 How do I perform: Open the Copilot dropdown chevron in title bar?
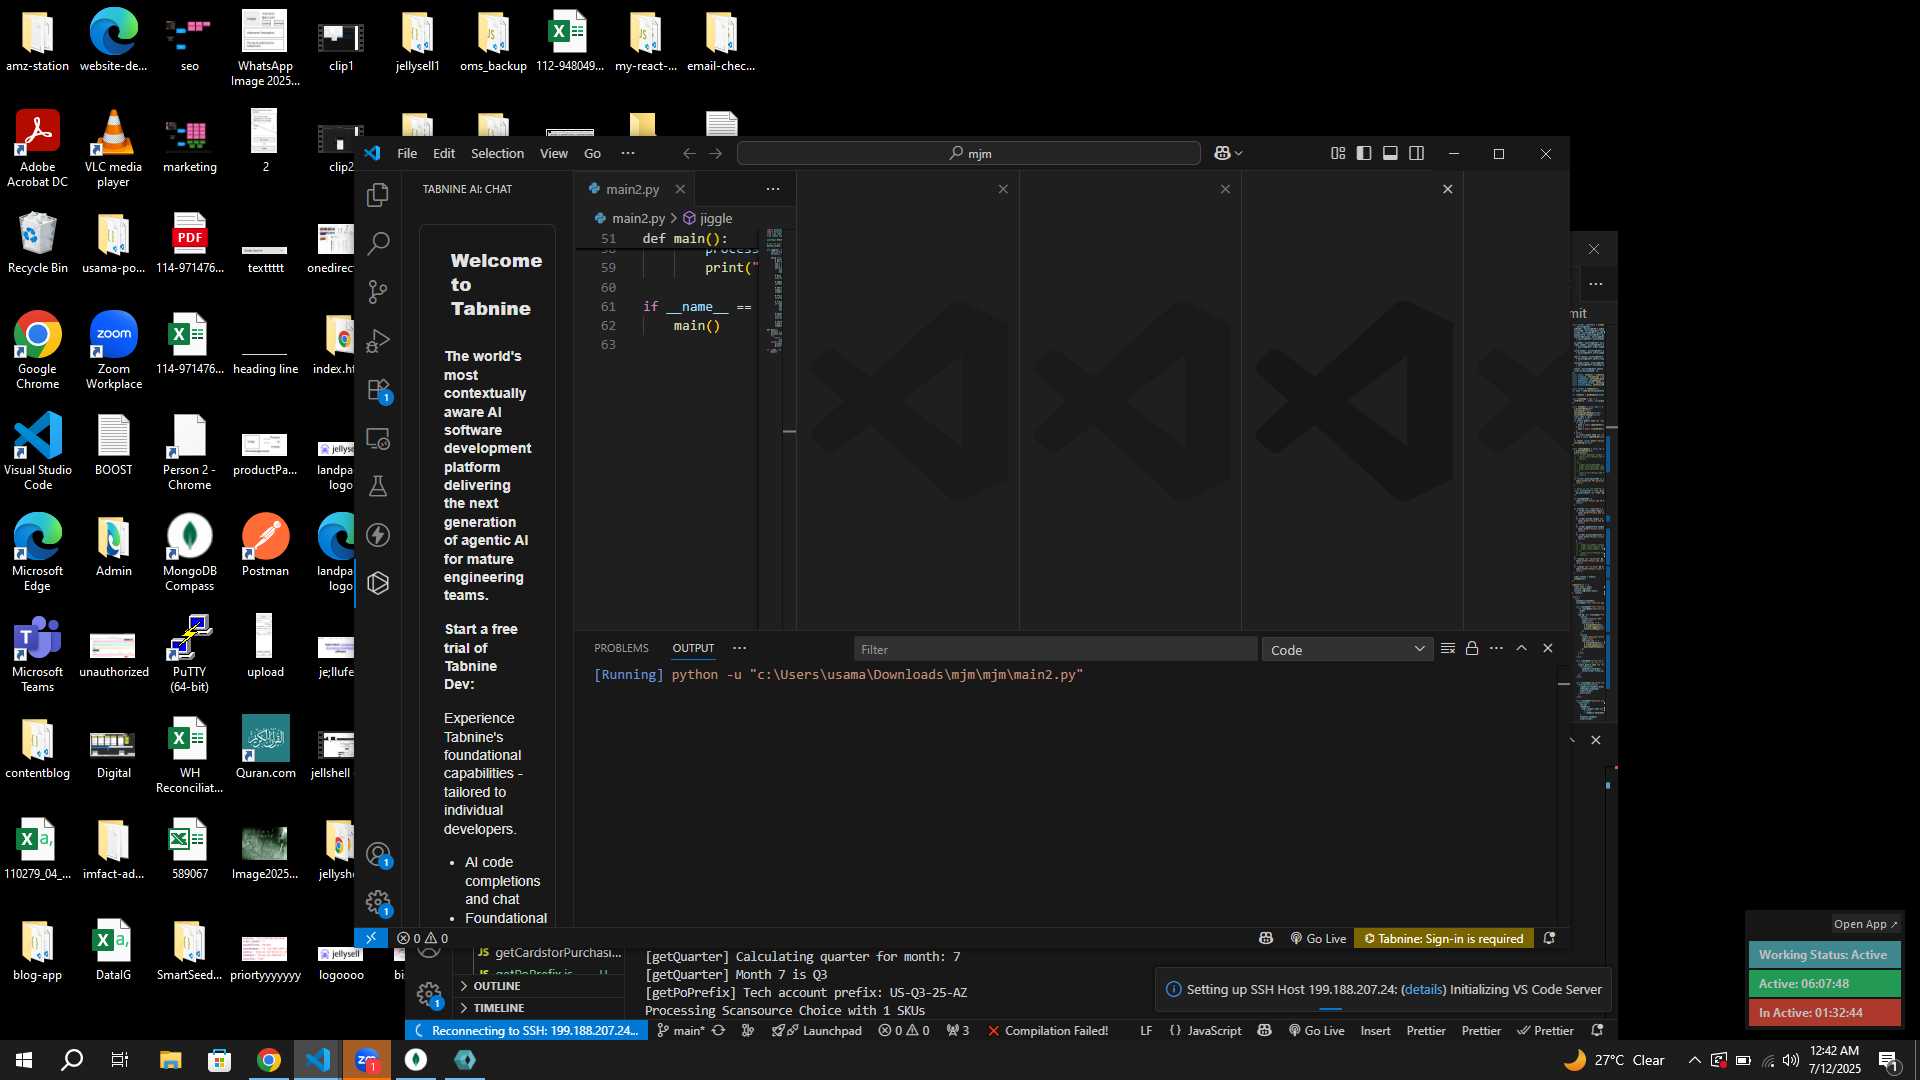coord(1239,153)
